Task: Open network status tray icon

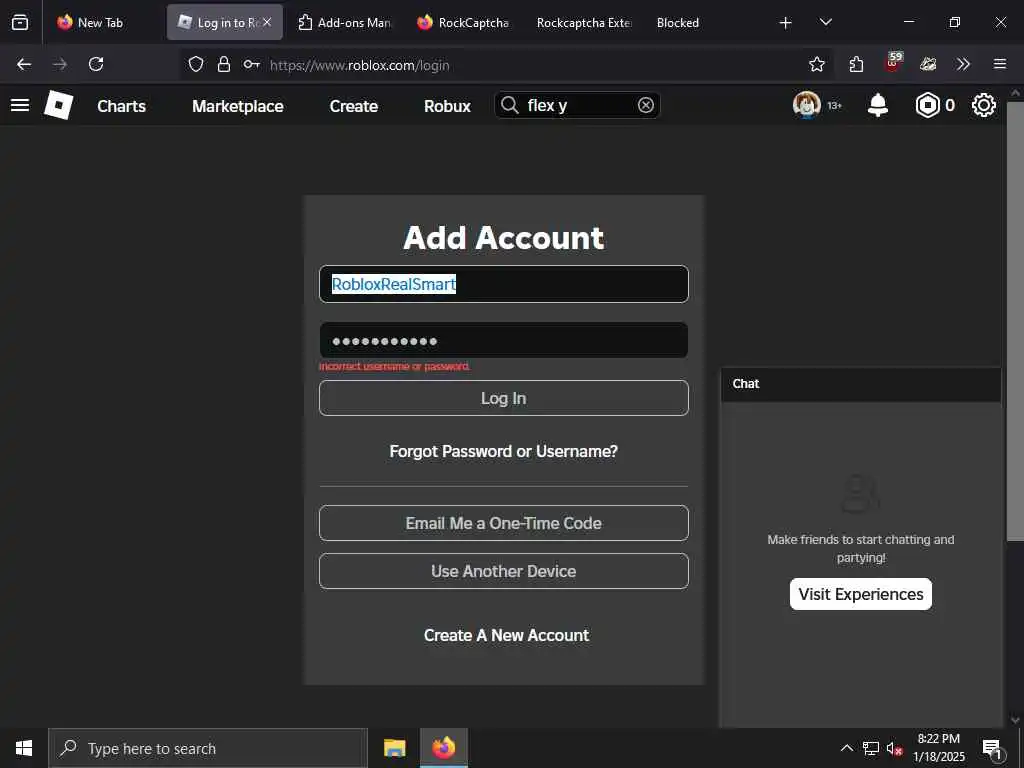Action: [871, 748]
